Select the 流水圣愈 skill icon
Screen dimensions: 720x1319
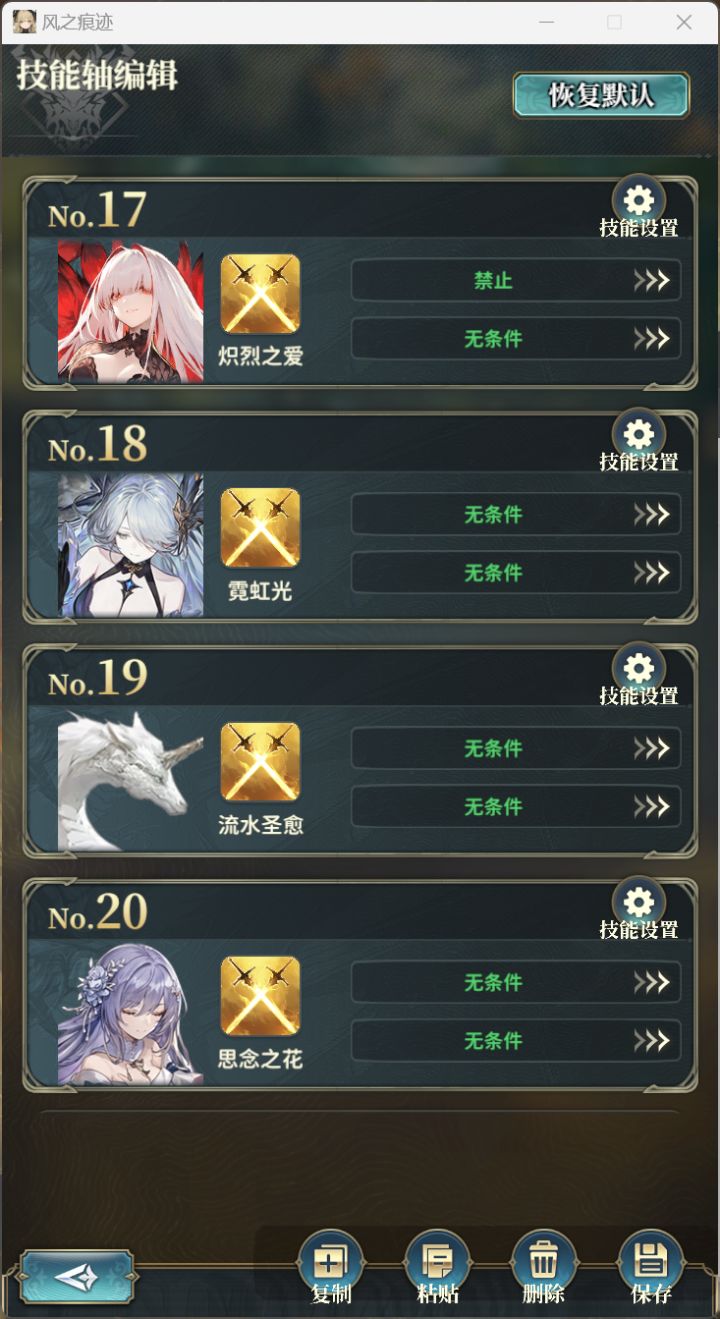point(260,762)
